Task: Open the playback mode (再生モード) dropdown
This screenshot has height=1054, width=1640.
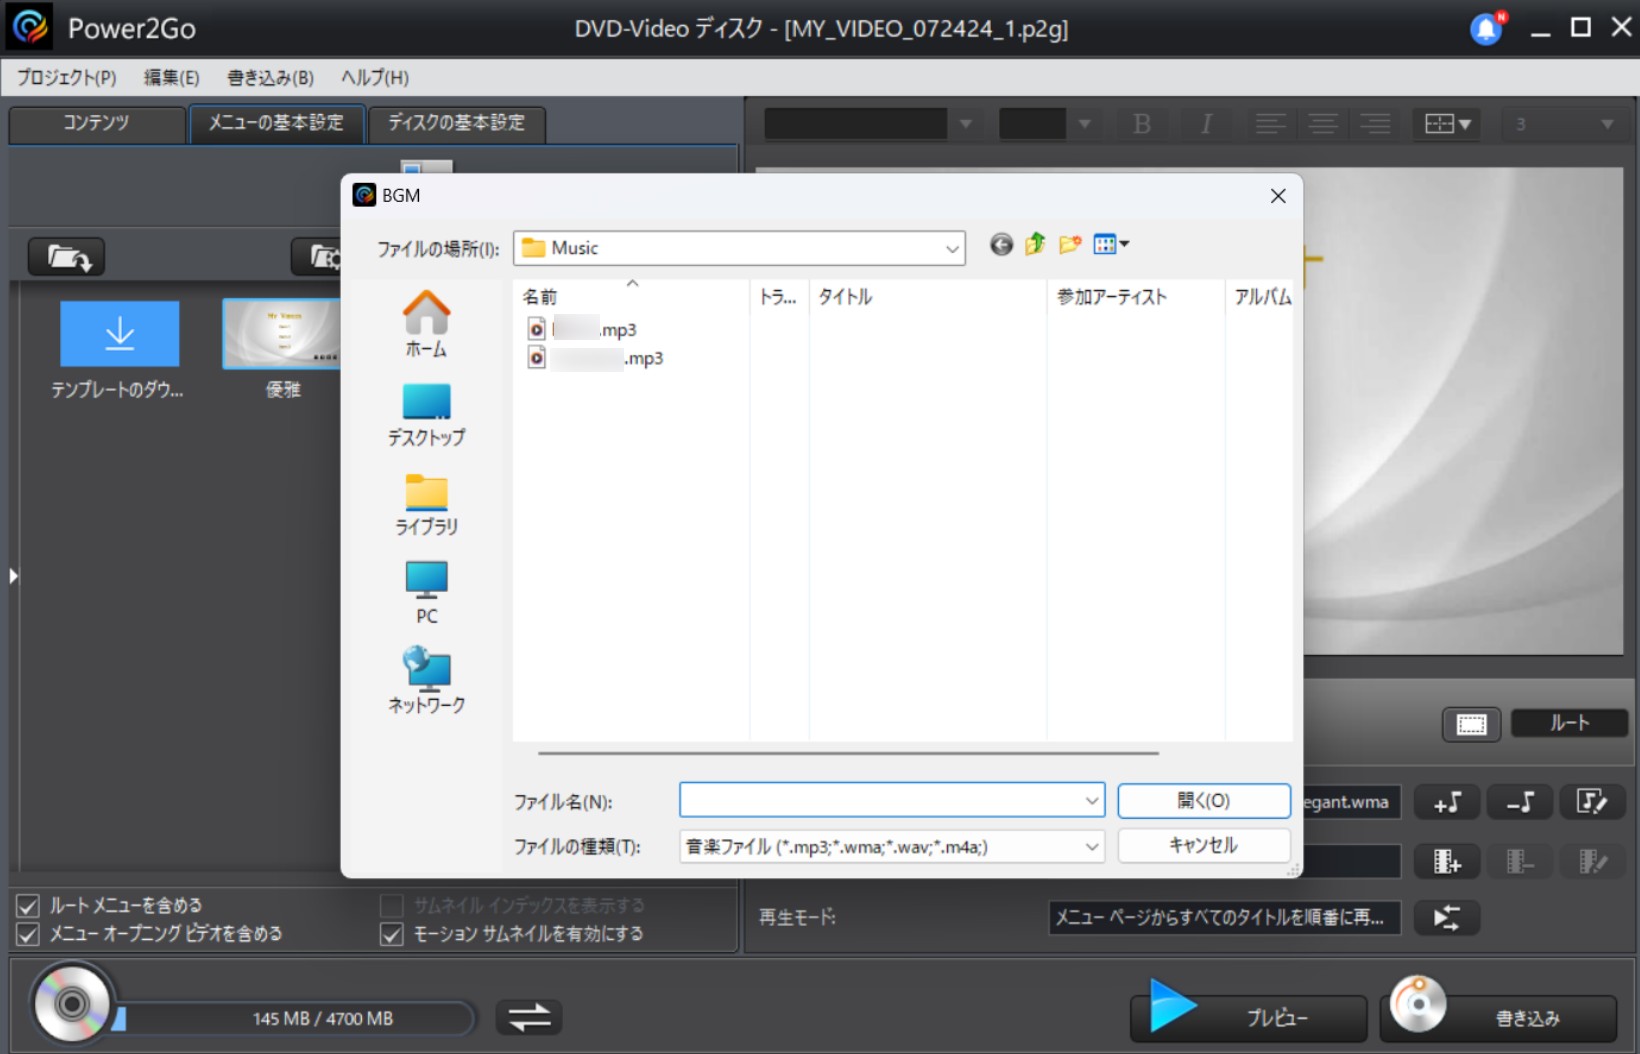Action: pyautogui.click(x=1224, y=918)
